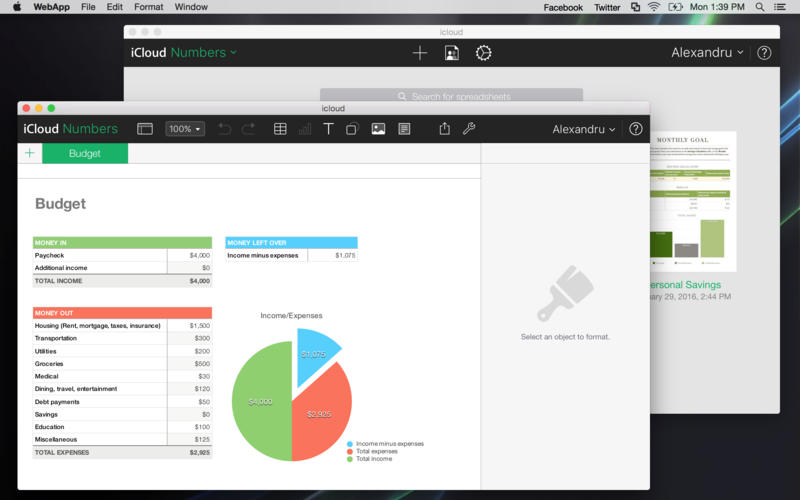The image size is (800, 500).
Task: Click the Share icon in front window
Action: click(x=445, y=129)
